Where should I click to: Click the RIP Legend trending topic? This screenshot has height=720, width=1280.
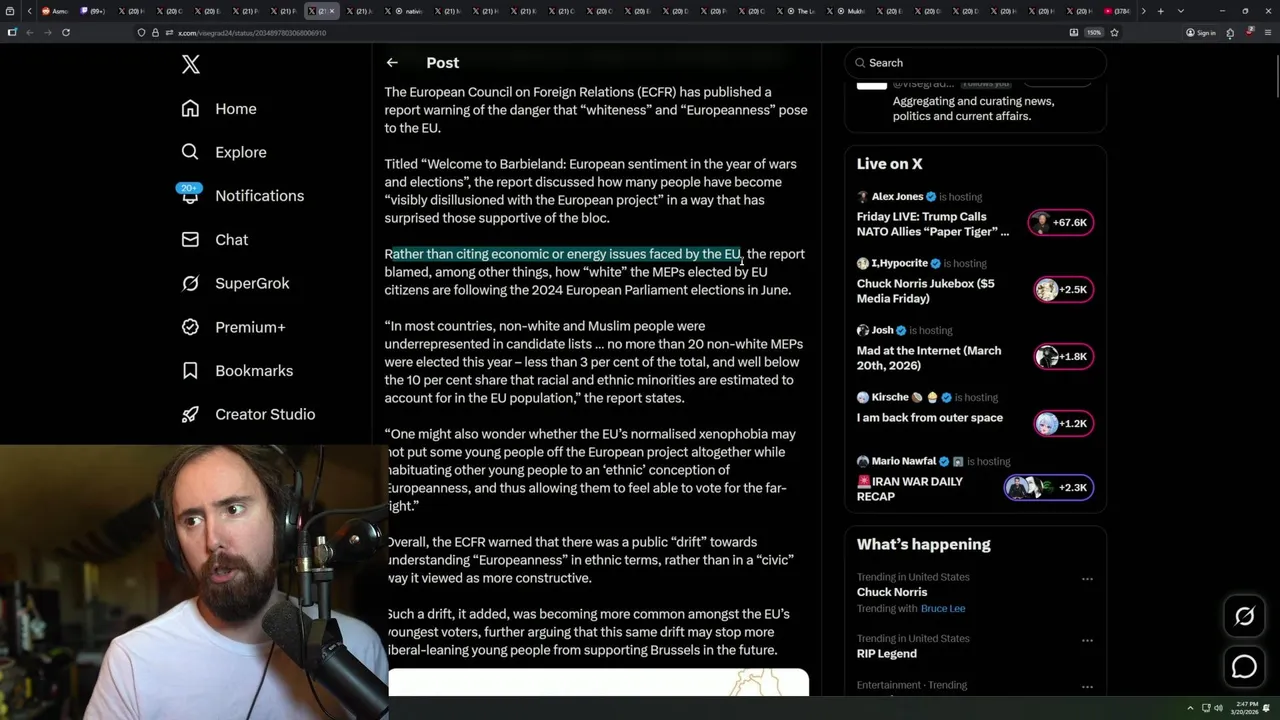pyautogui.click(x=887, y=654)
